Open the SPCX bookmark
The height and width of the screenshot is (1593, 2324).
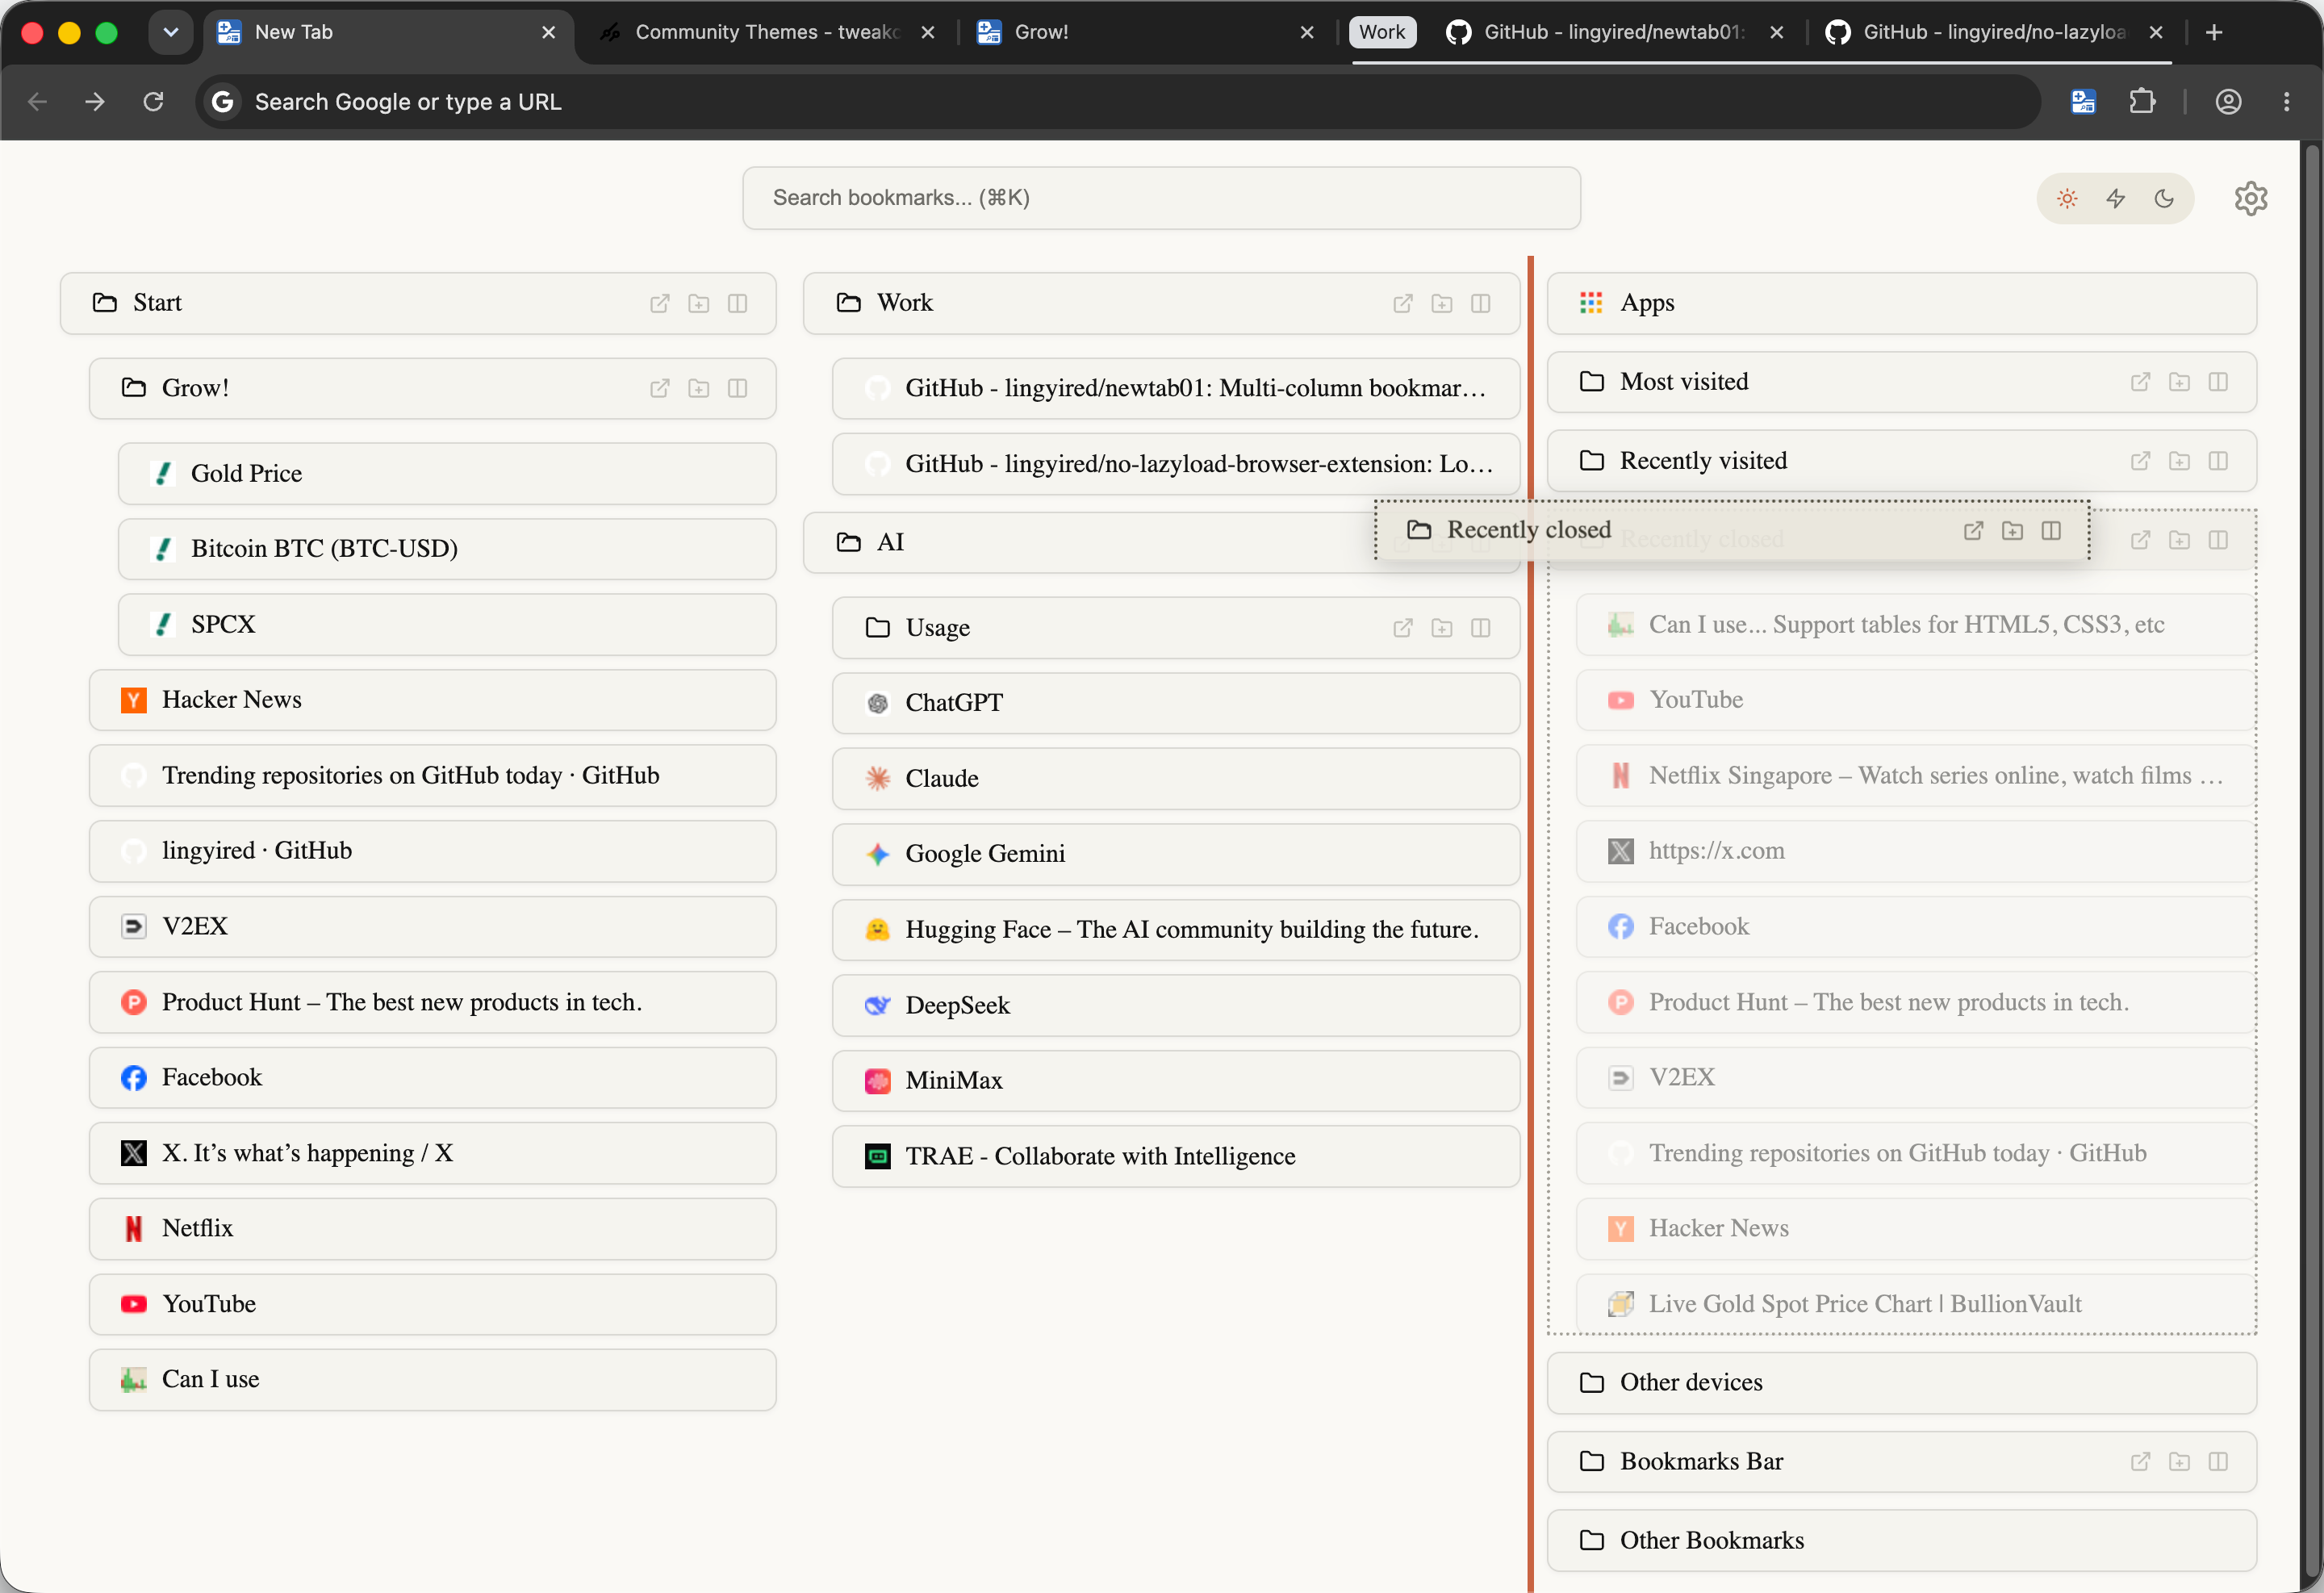click(447, 625)
